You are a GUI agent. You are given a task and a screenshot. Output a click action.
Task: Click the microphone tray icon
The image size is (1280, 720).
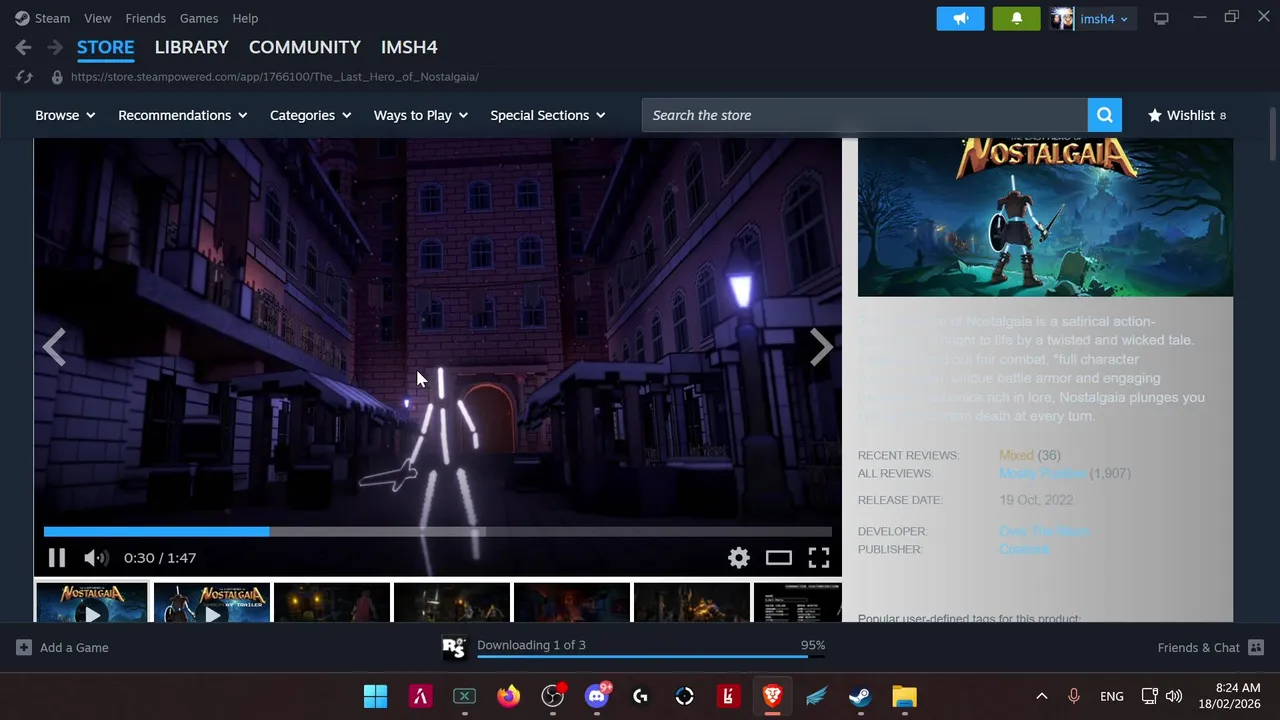click(1074, 696)
